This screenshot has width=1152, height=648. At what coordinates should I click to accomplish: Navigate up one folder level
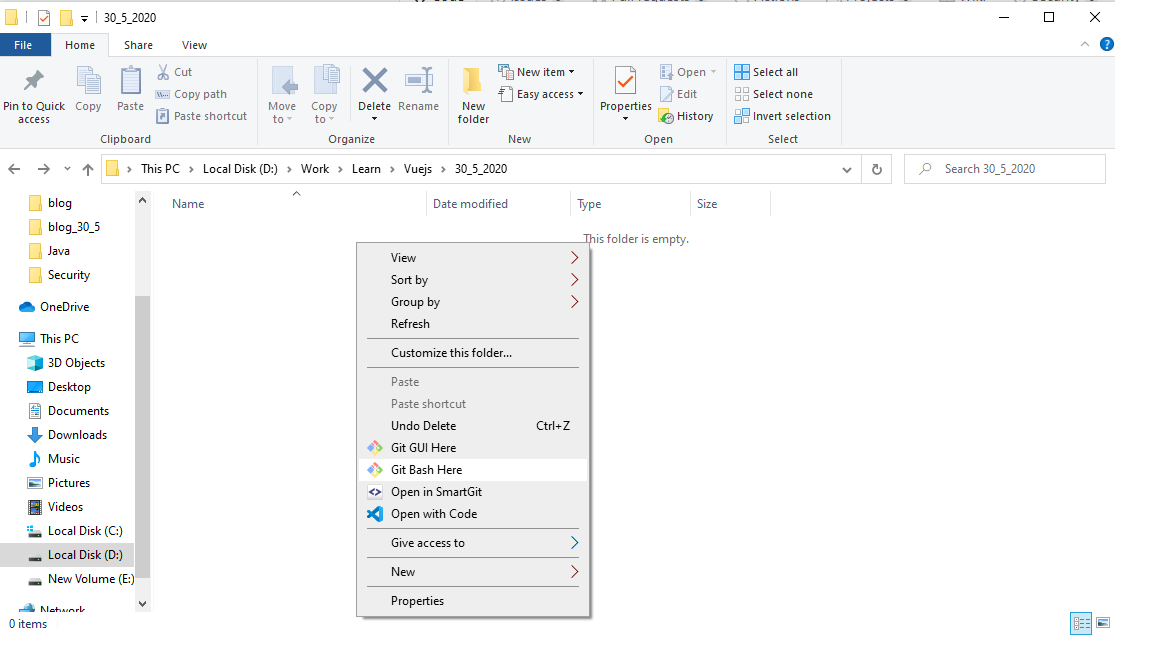click(88, 169)
